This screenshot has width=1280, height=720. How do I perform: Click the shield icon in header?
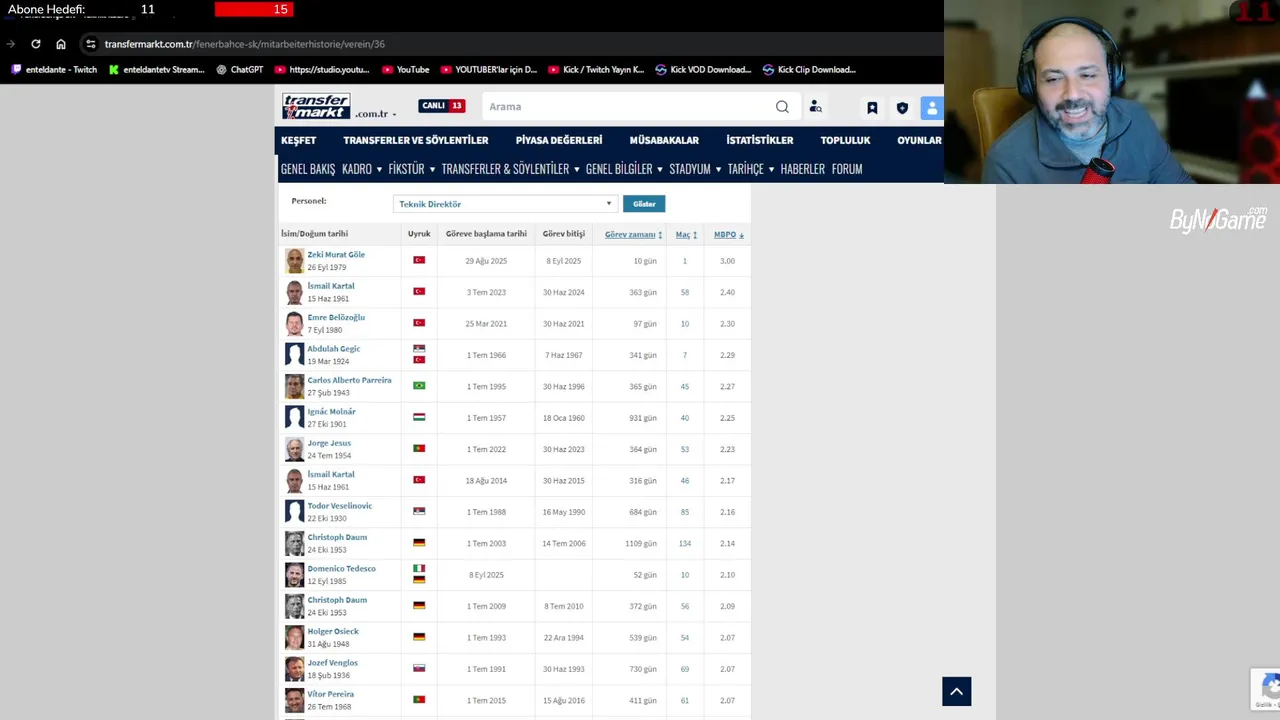[902, 107]
